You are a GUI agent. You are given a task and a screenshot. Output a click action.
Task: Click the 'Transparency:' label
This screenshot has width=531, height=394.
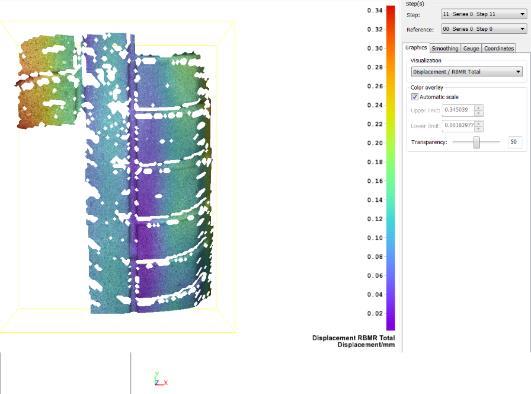429,142
